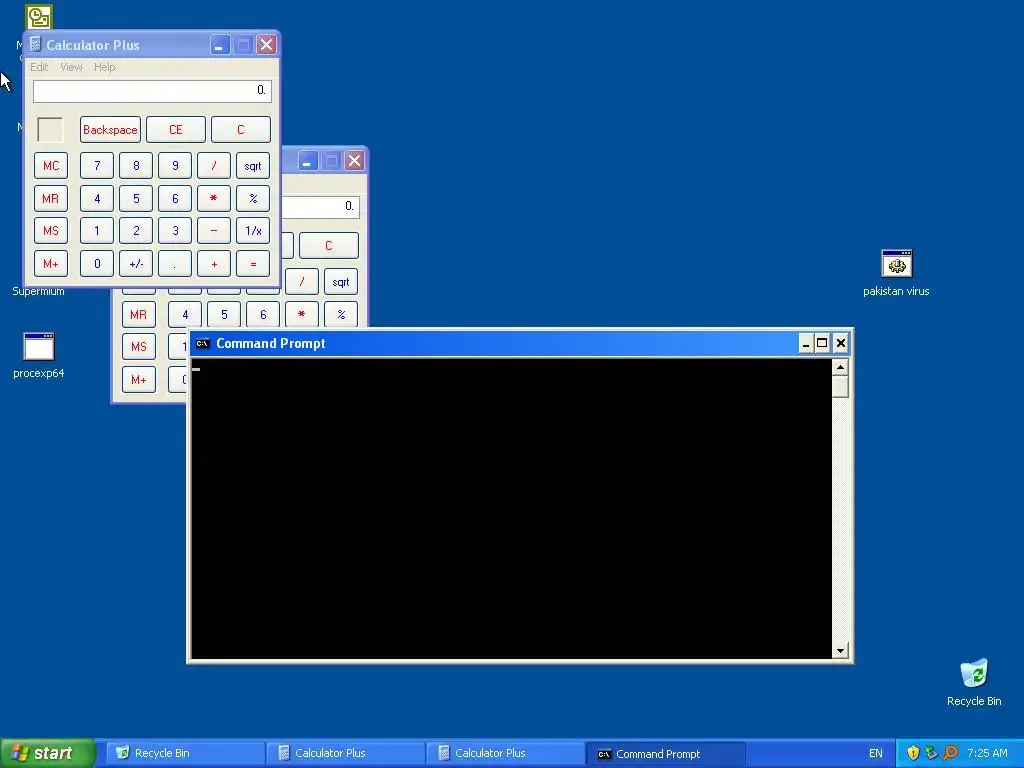Viewport: 1024px width, 768px height.
Task: Click sqrt in the front calculator
Action: (x=253, y=166)
